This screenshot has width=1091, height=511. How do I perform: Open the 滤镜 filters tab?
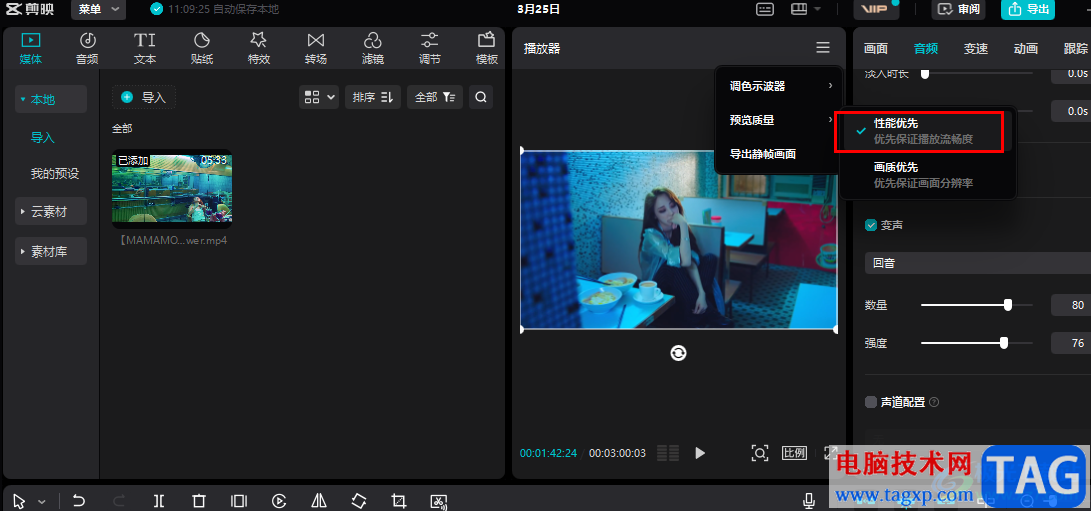point(373,48)
